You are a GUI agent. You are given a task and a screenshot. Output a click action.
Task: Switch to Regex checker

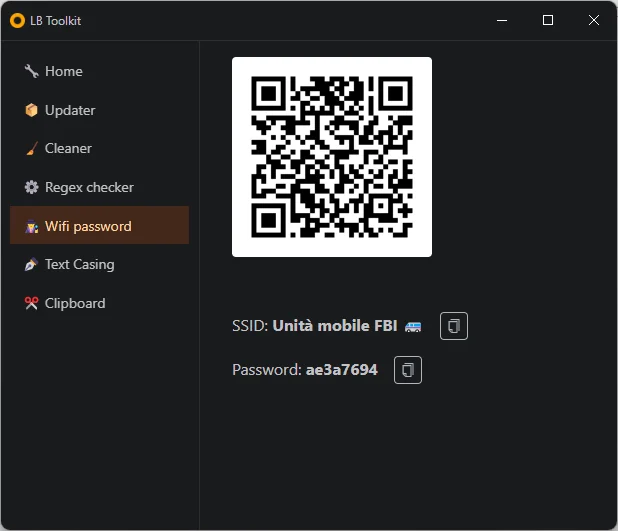(99, 187)
